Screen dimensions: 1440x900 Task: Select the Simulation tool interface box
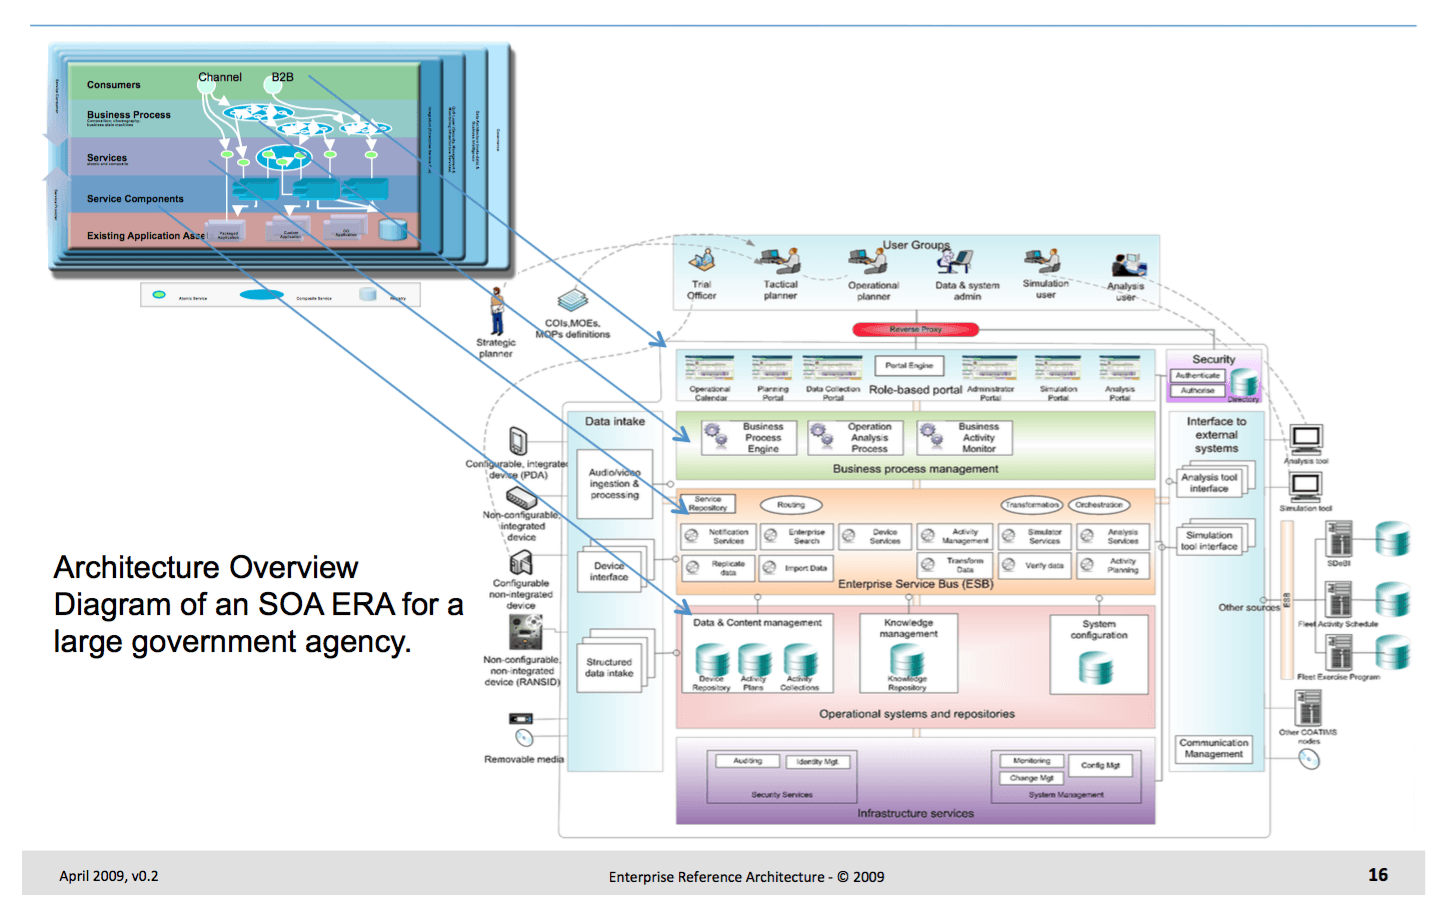(1209, 541)
